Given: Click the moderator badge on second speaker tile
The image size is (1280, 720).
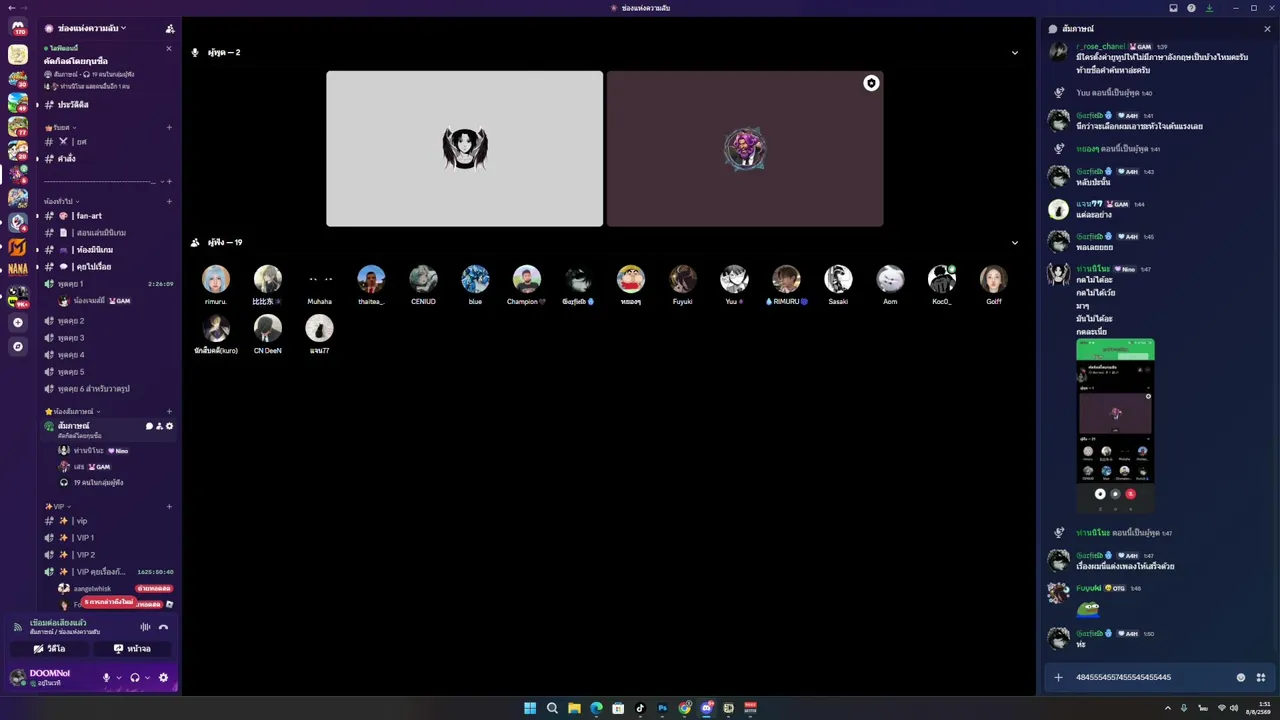Looking at the screenshot, I should click(871, 83).
